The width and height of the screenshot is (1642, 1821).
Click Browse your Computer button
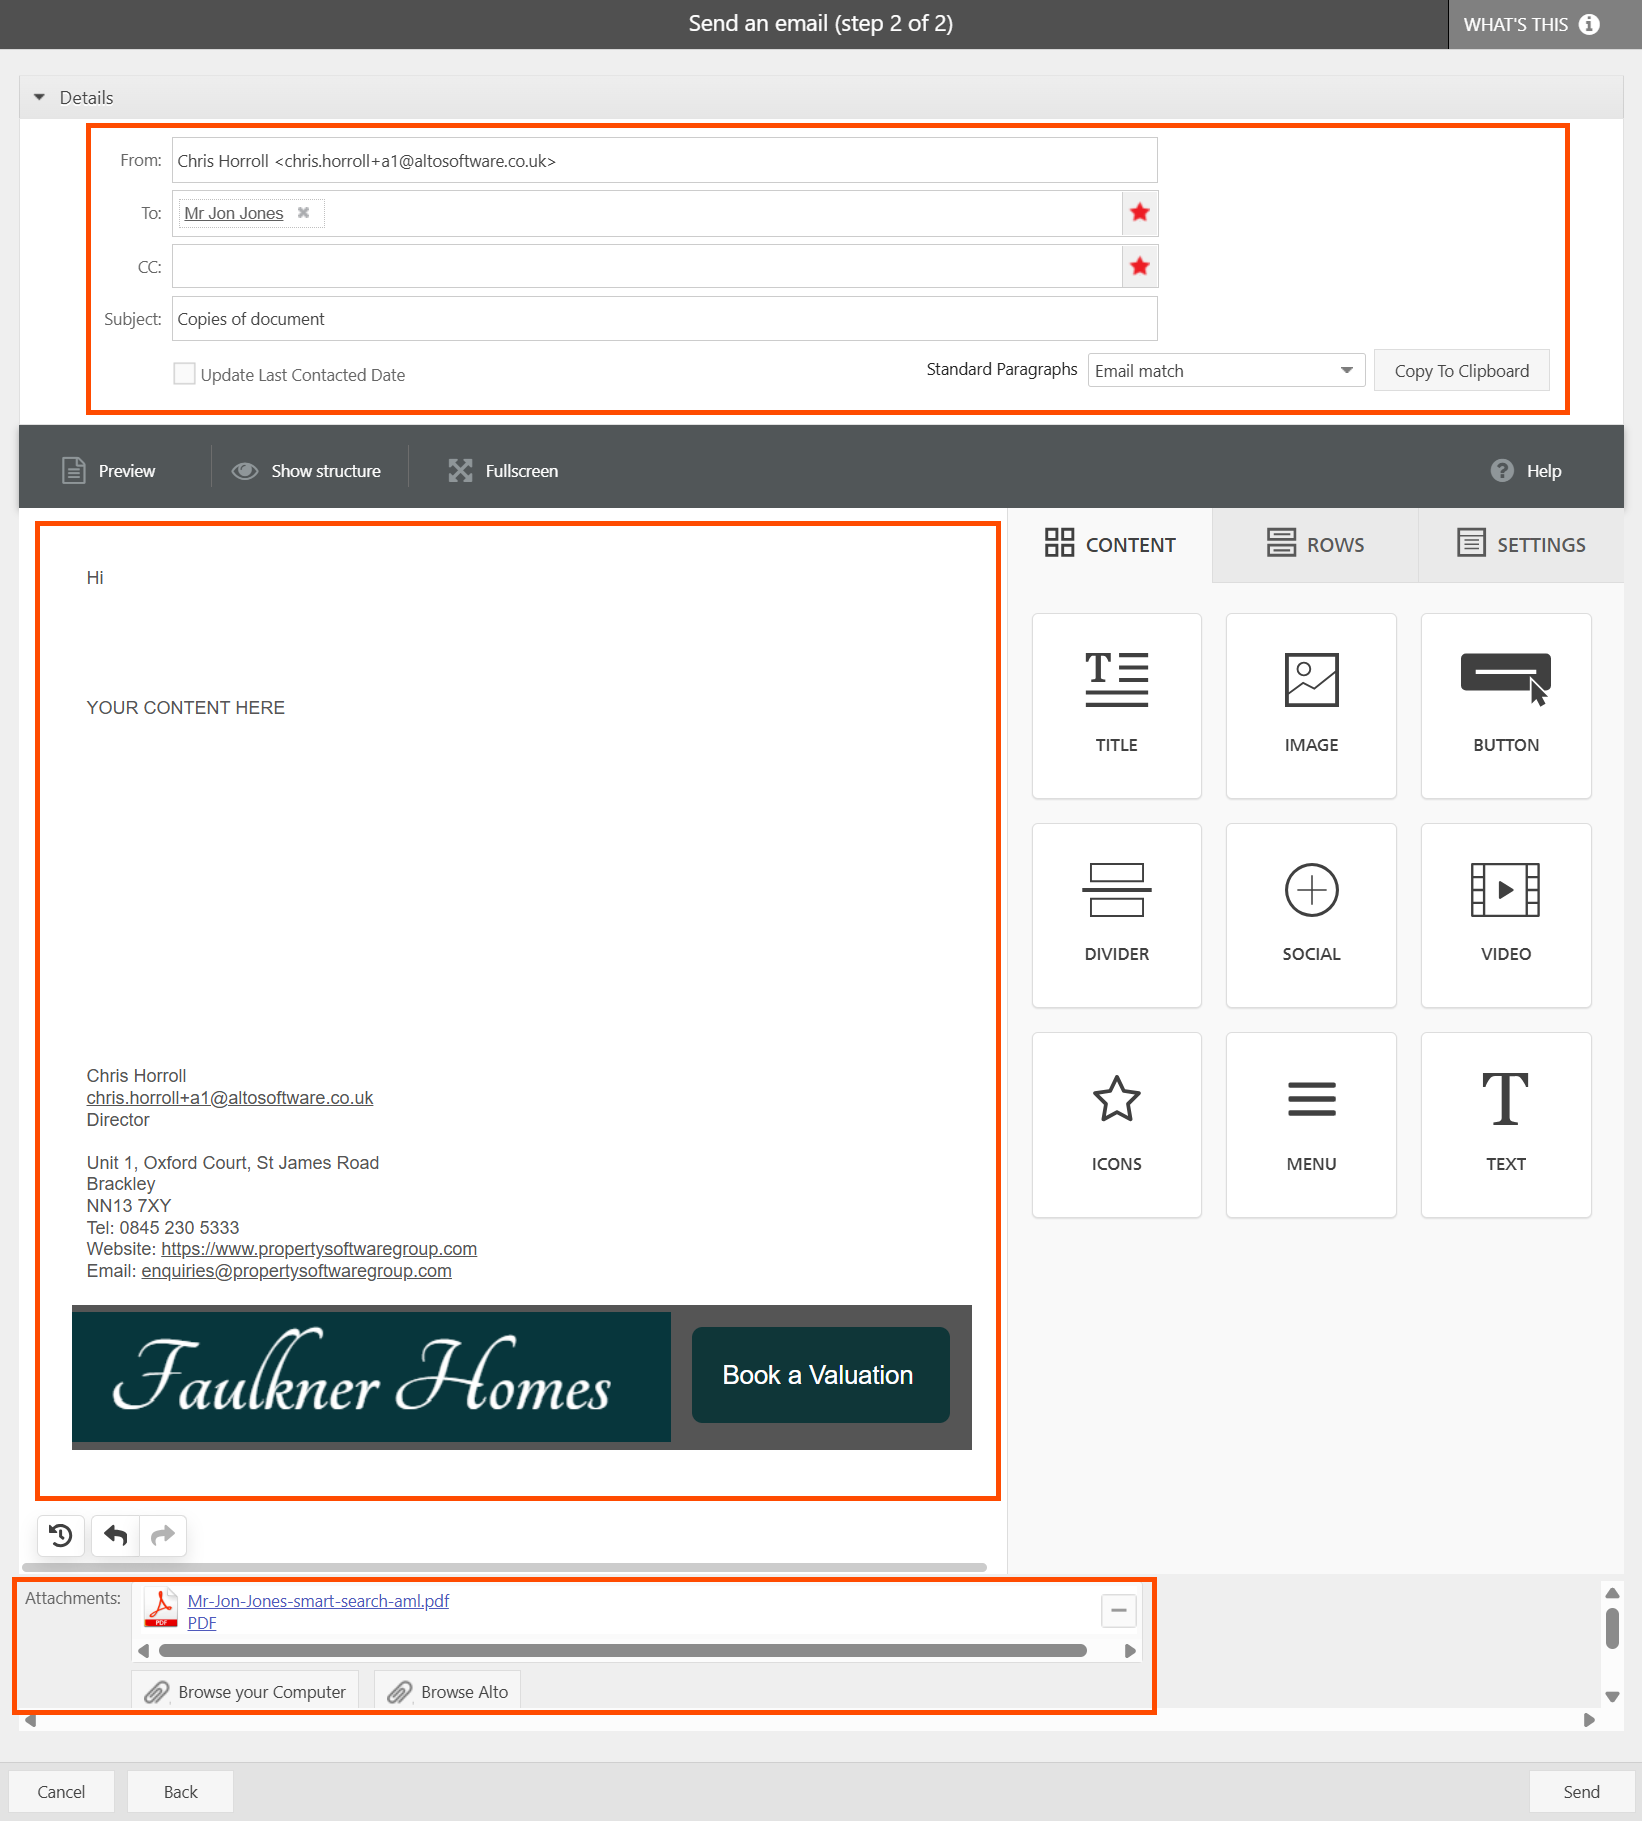pos(245,1692)
